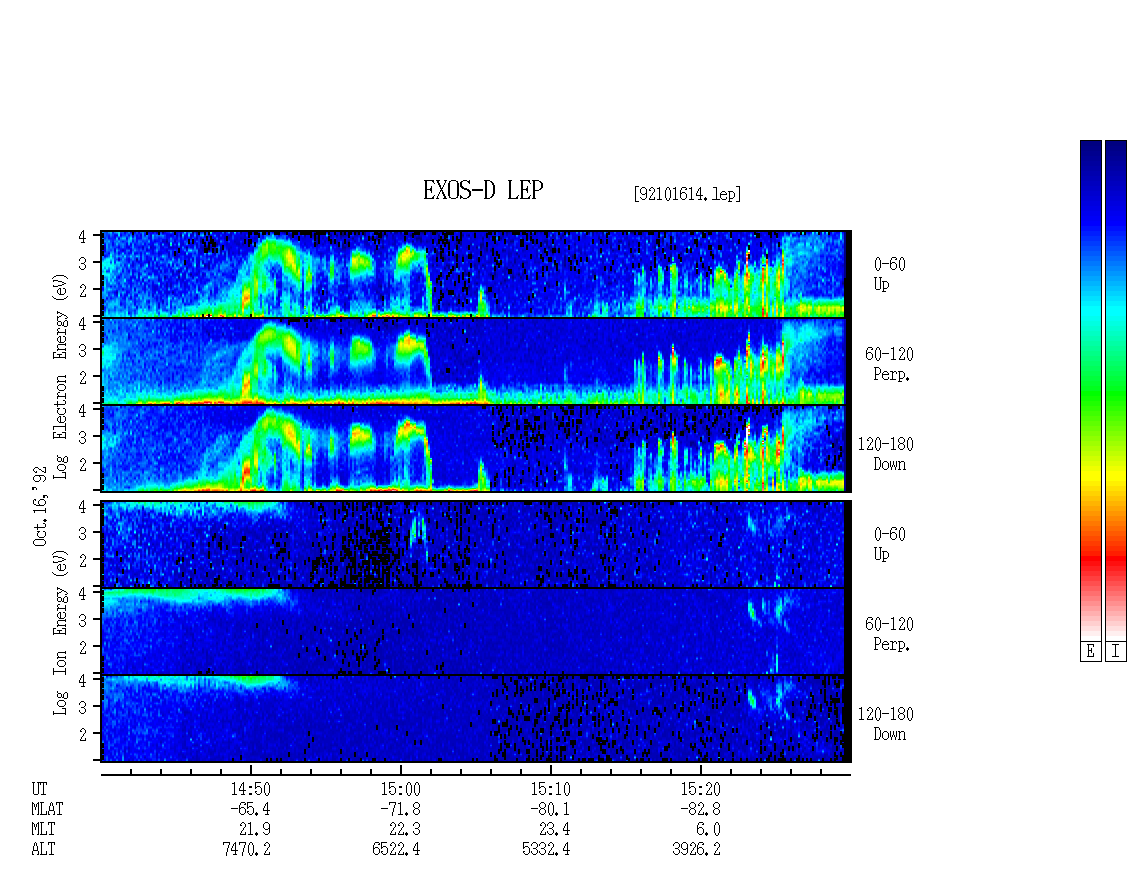Image resolution: width=1130 pixels, height=875 pixels.
Task: Select the ion panel's 120-180 Down label
Action: coord(886,724)
